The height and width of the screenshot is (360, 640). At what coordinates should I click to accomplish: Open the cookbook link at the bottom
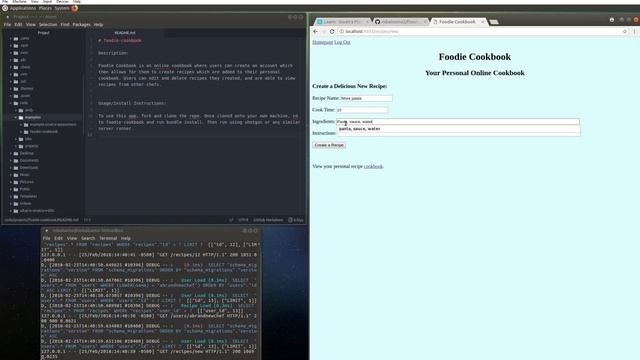pos(373,167)
